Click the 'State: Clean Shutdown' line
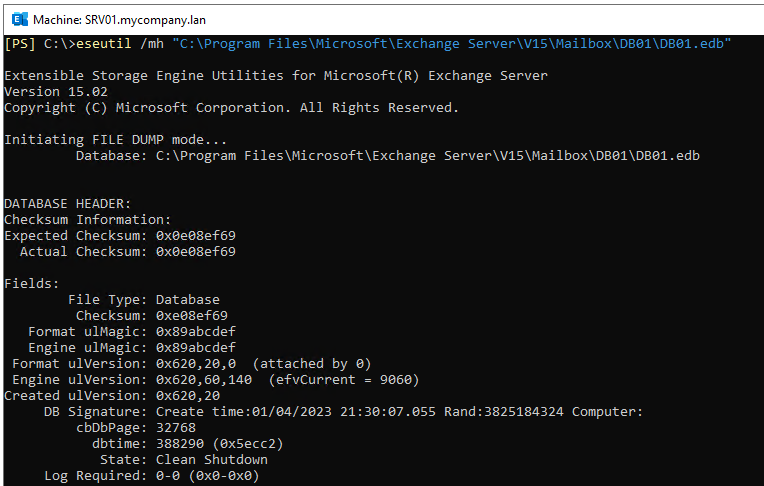Image resolution: width=764 pixels, height=486 pixels. (x=184, y=460)
